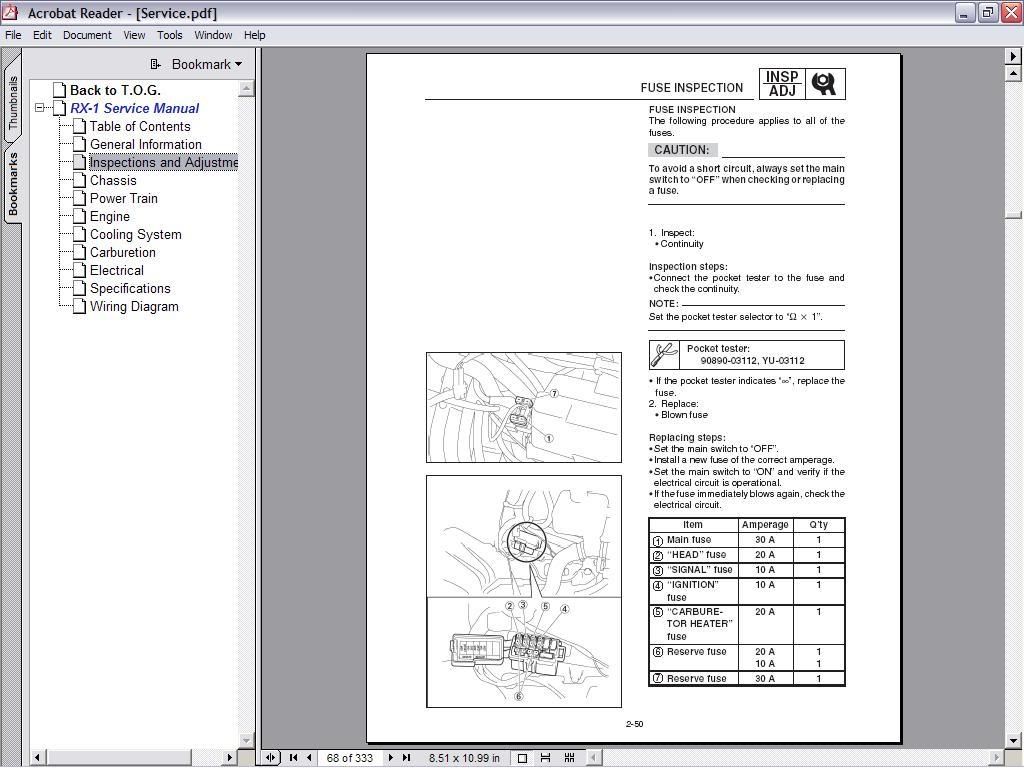Viewport: 1024px width, 768px height.
Task: Switch to the Thumbnails side tab
Action: 12,103
